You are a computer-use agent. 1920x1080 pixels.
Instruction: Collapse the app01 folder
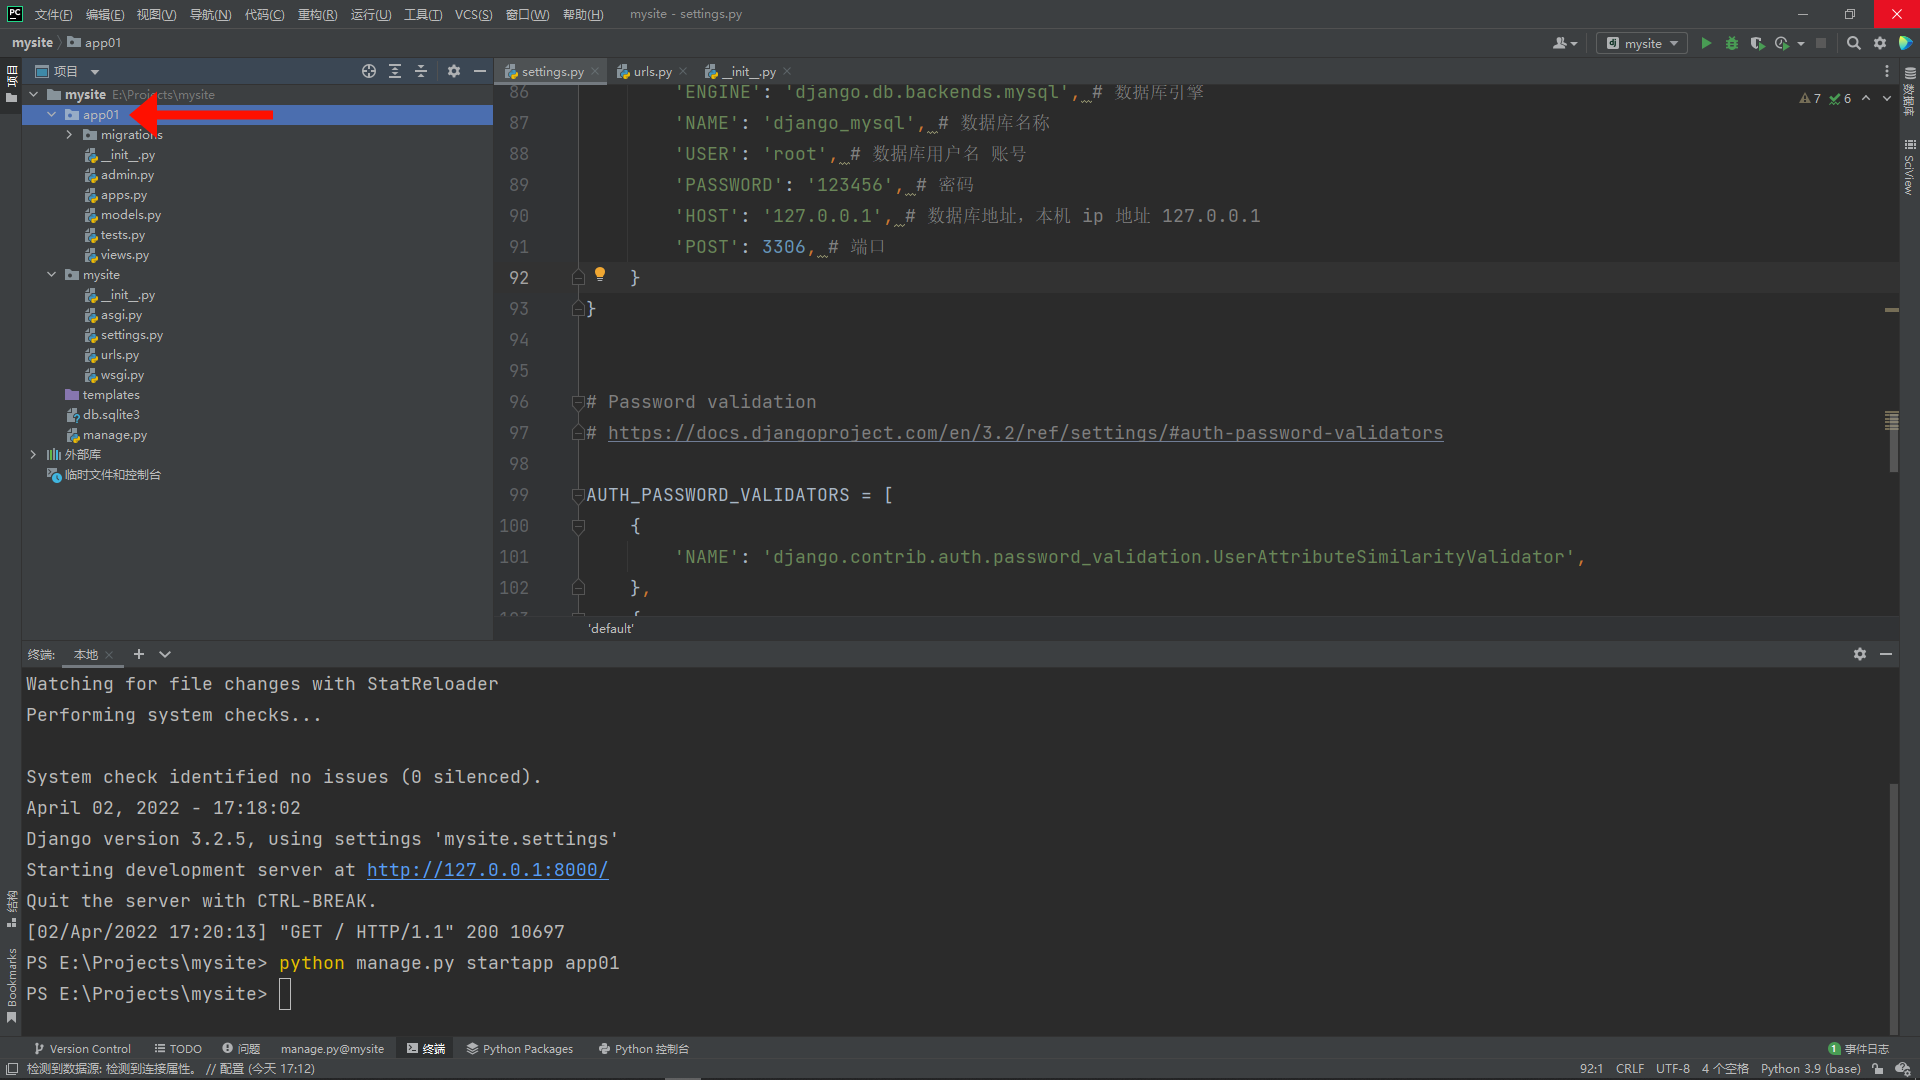(52, 115)
